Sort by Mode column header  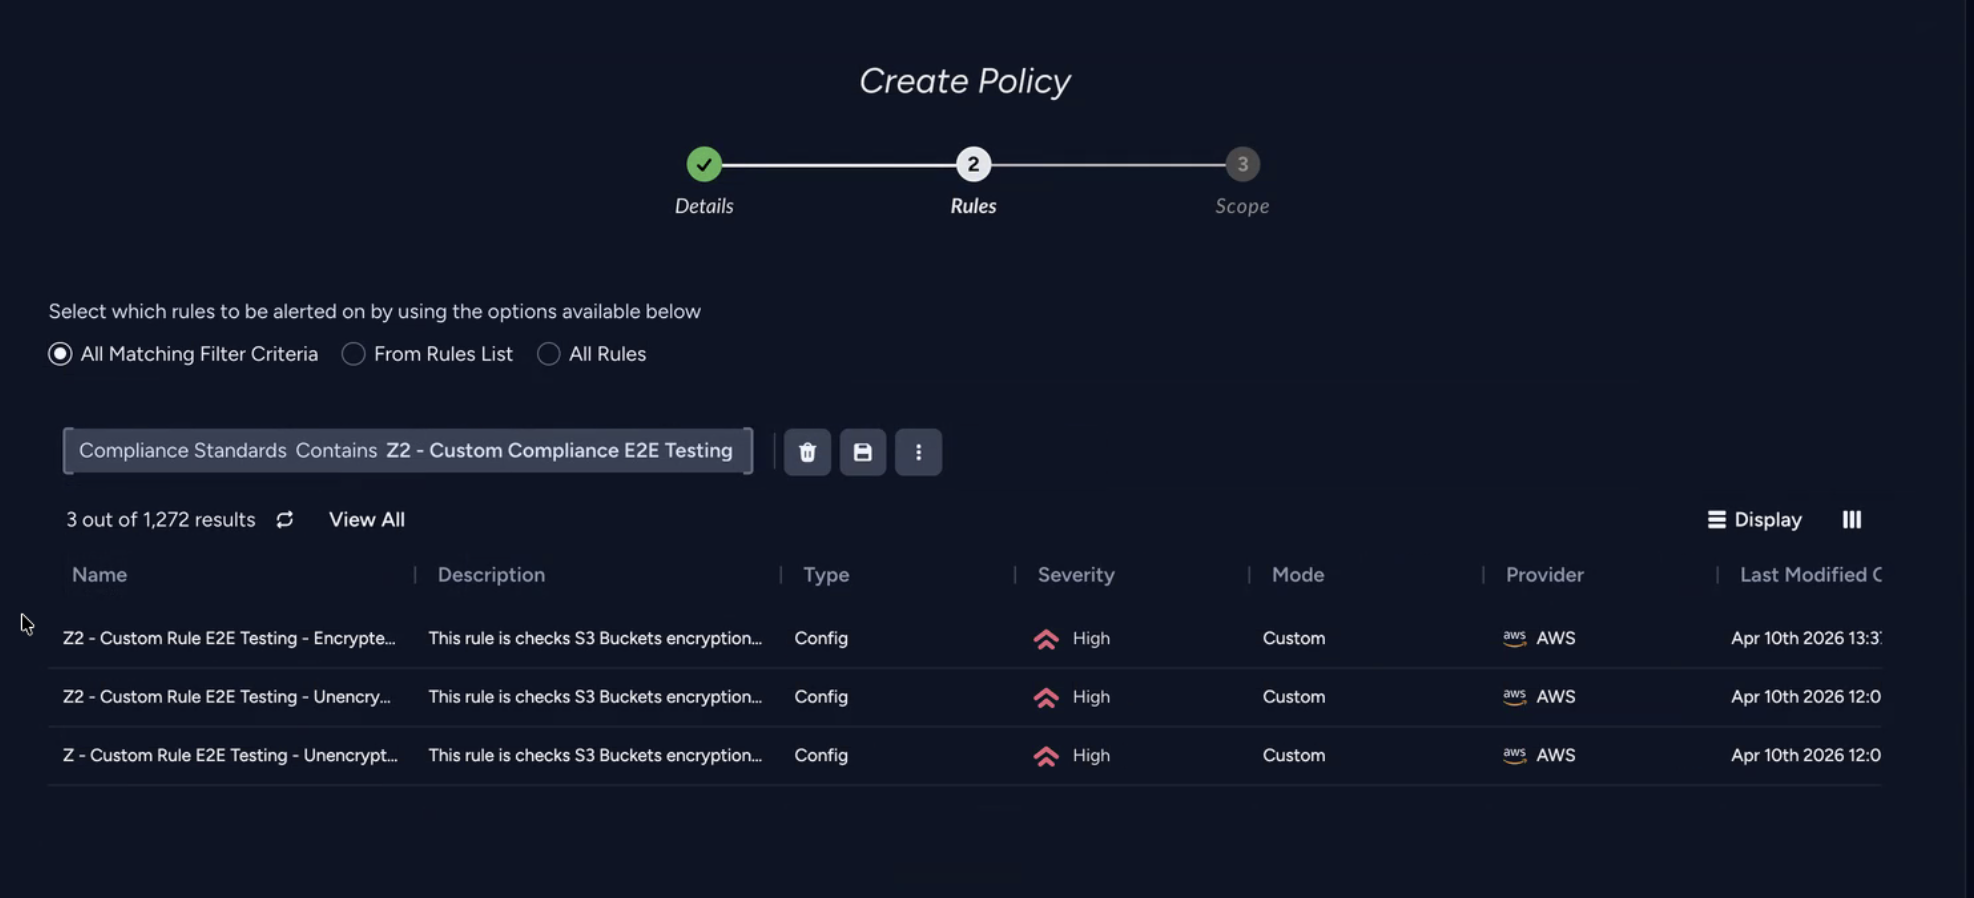(1298, 575)
